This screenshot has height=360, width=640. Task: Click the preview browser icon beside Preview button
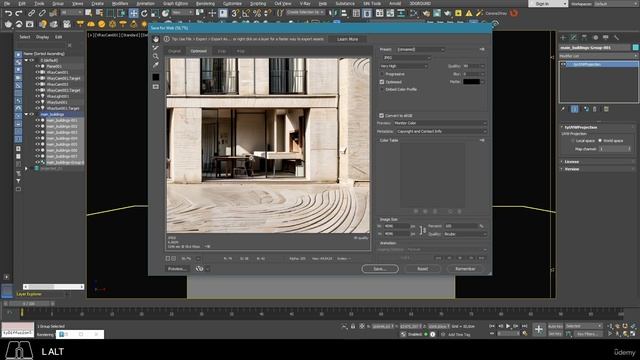200,269
